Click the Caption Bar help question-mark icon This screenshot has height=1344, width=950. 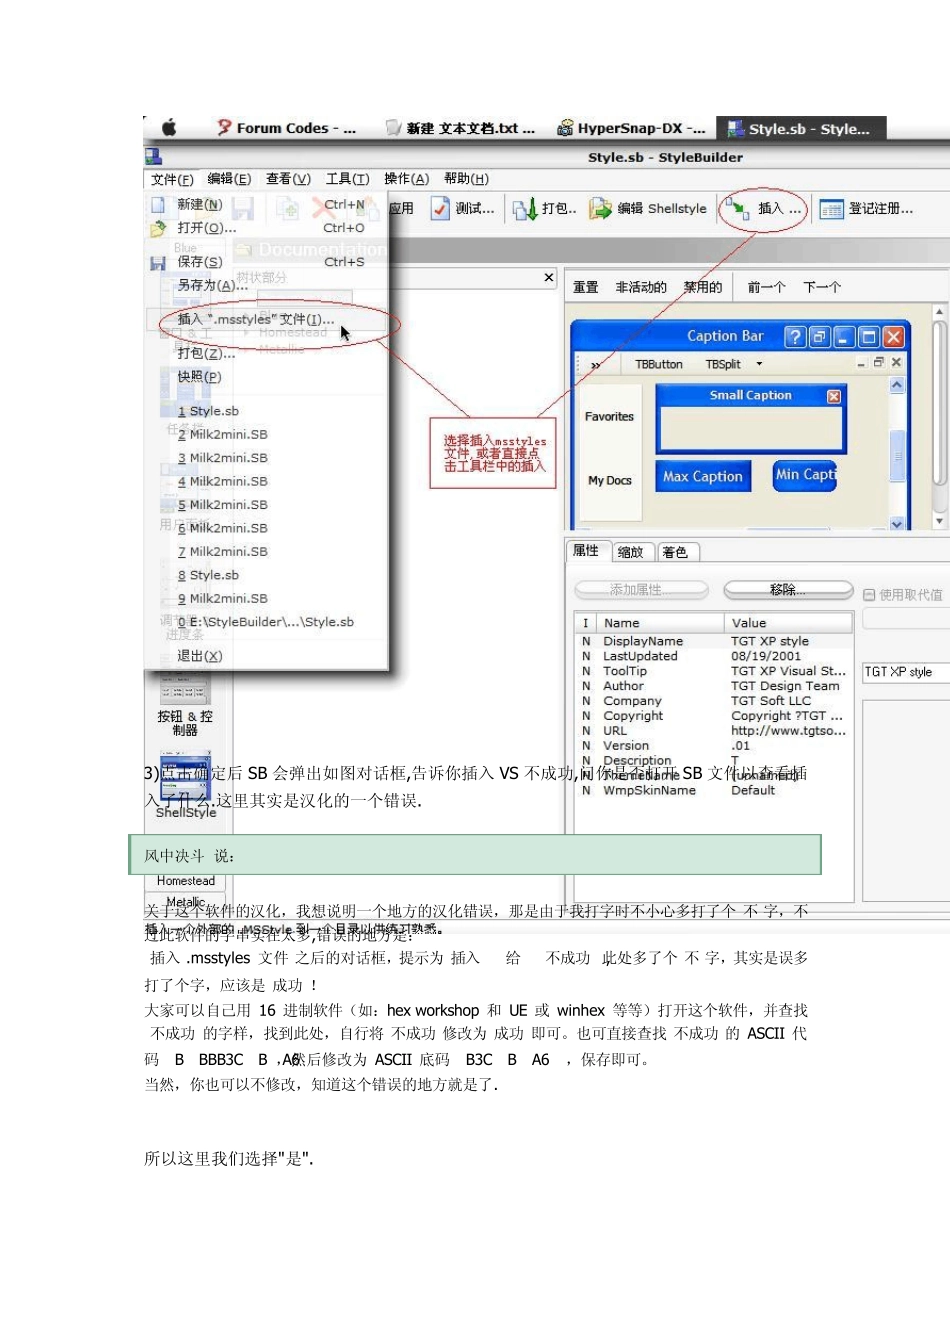(x=794, y=337)
